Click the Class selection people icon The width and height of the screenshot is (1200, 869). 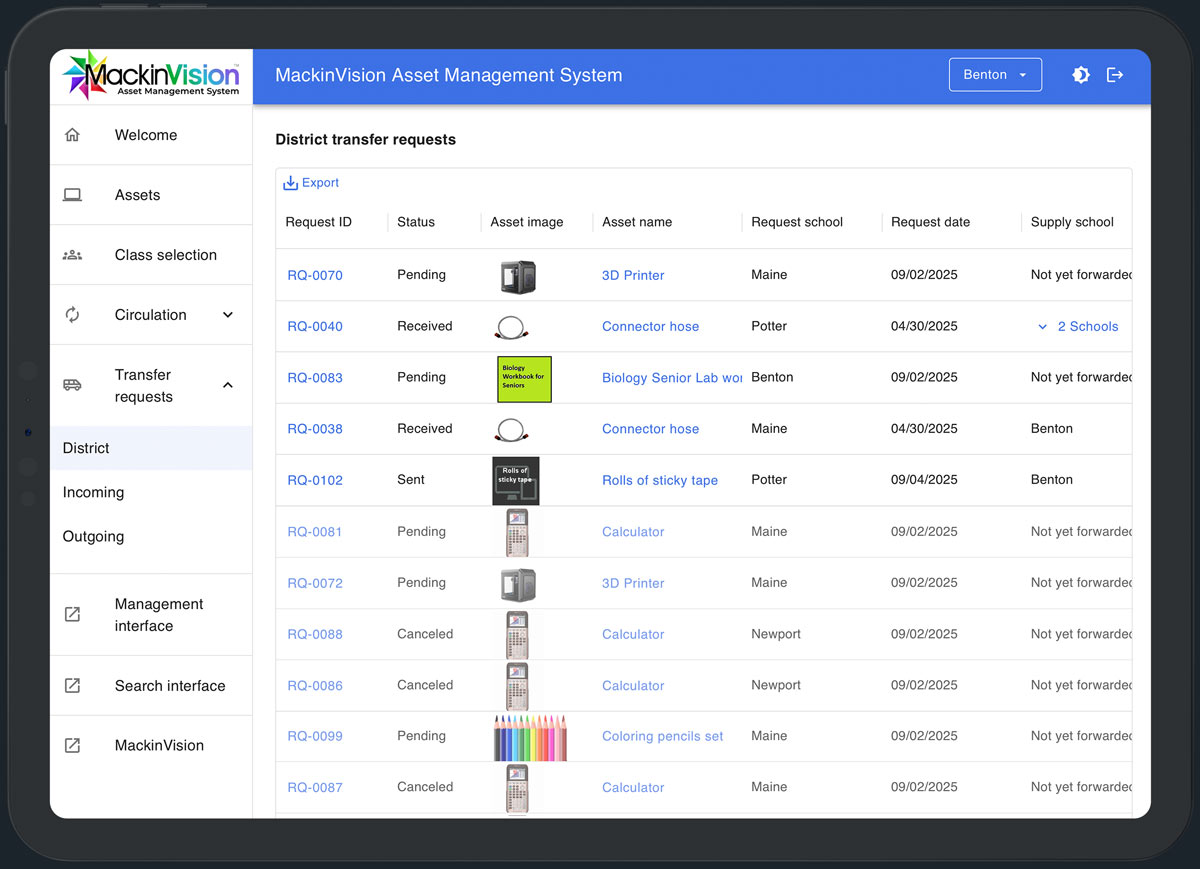click(x=72, y=255)
